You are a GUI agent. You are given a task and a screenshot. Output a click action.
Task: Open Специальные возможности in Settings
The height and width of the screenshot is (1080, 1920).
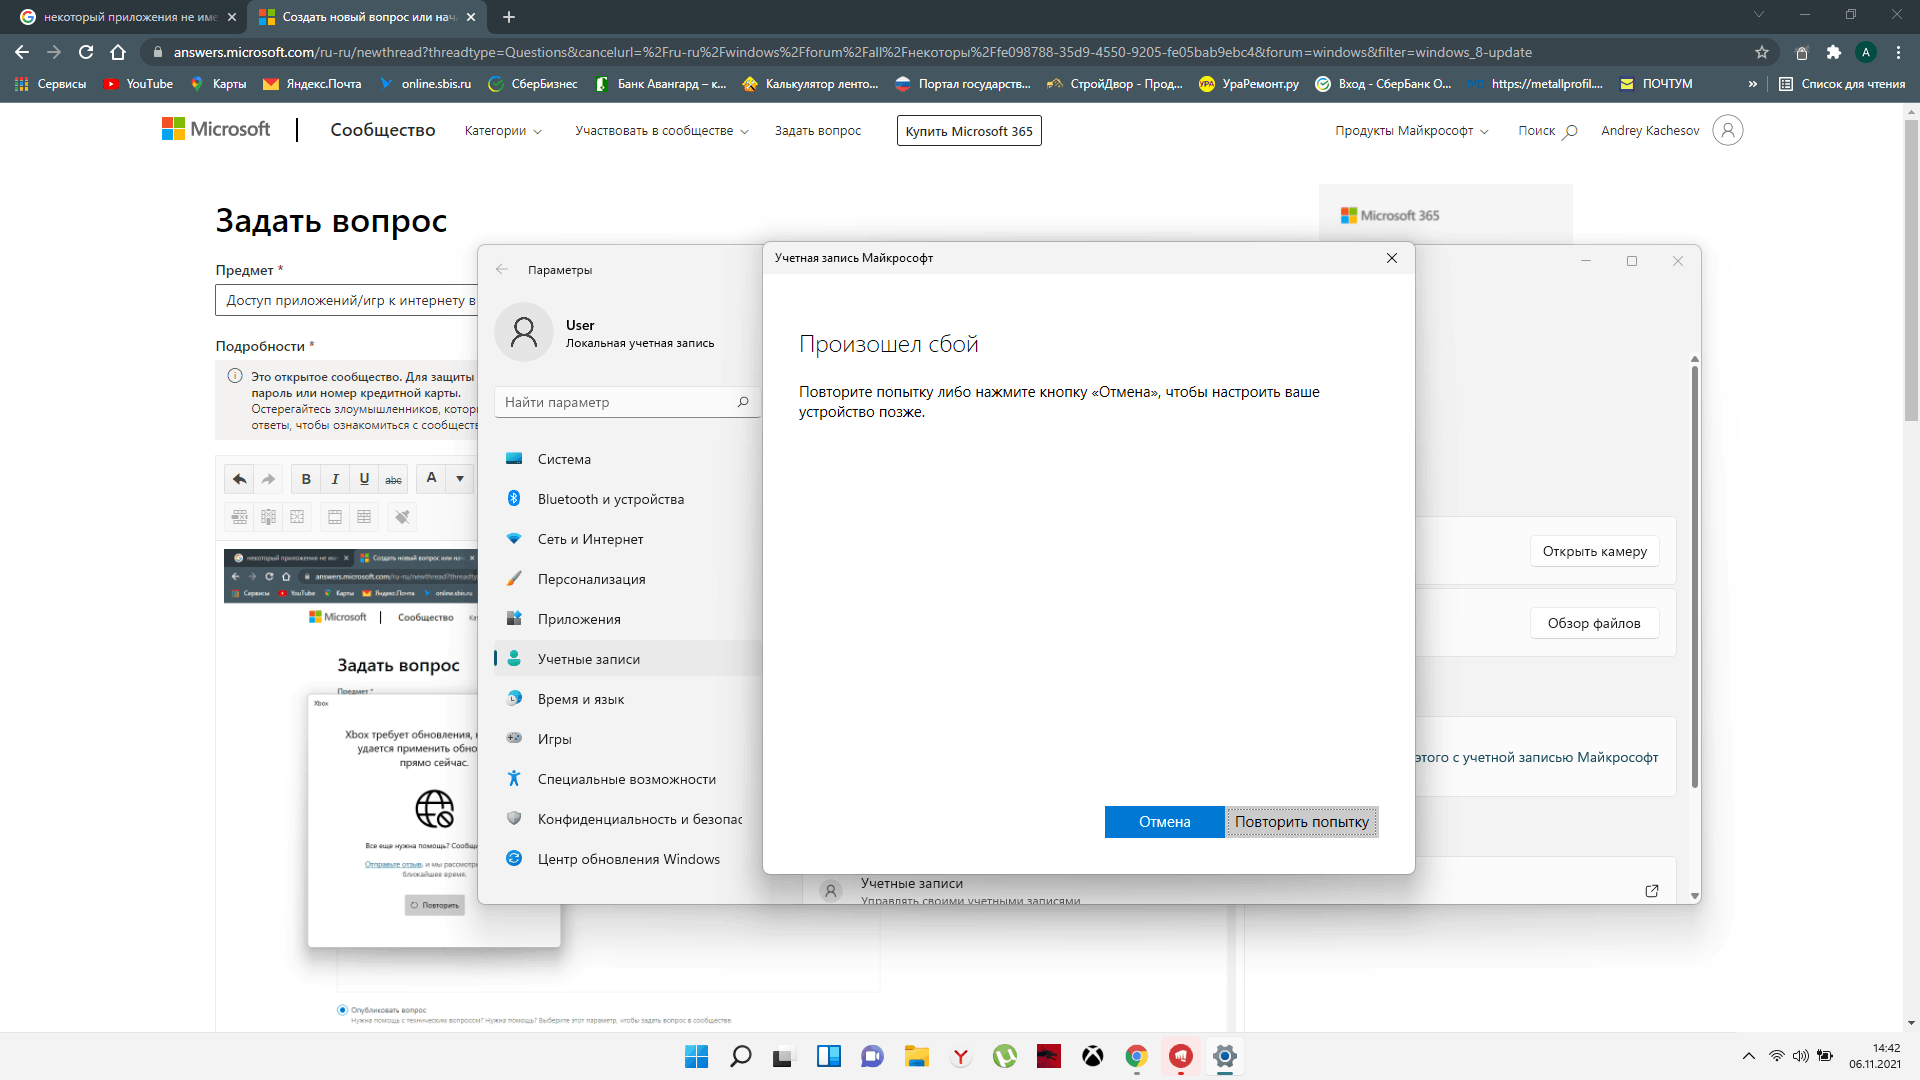(628, 779)
